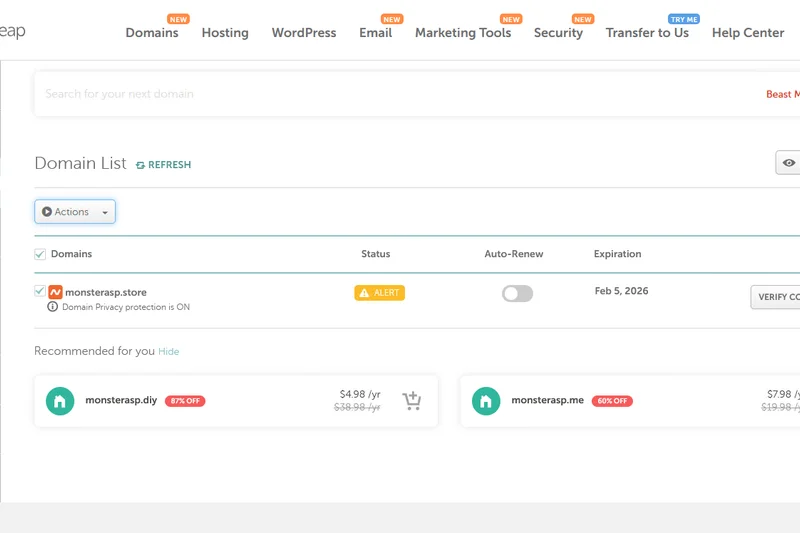Select the monsterasp.me recommendation
800x533 pixels.
[547, 400]
